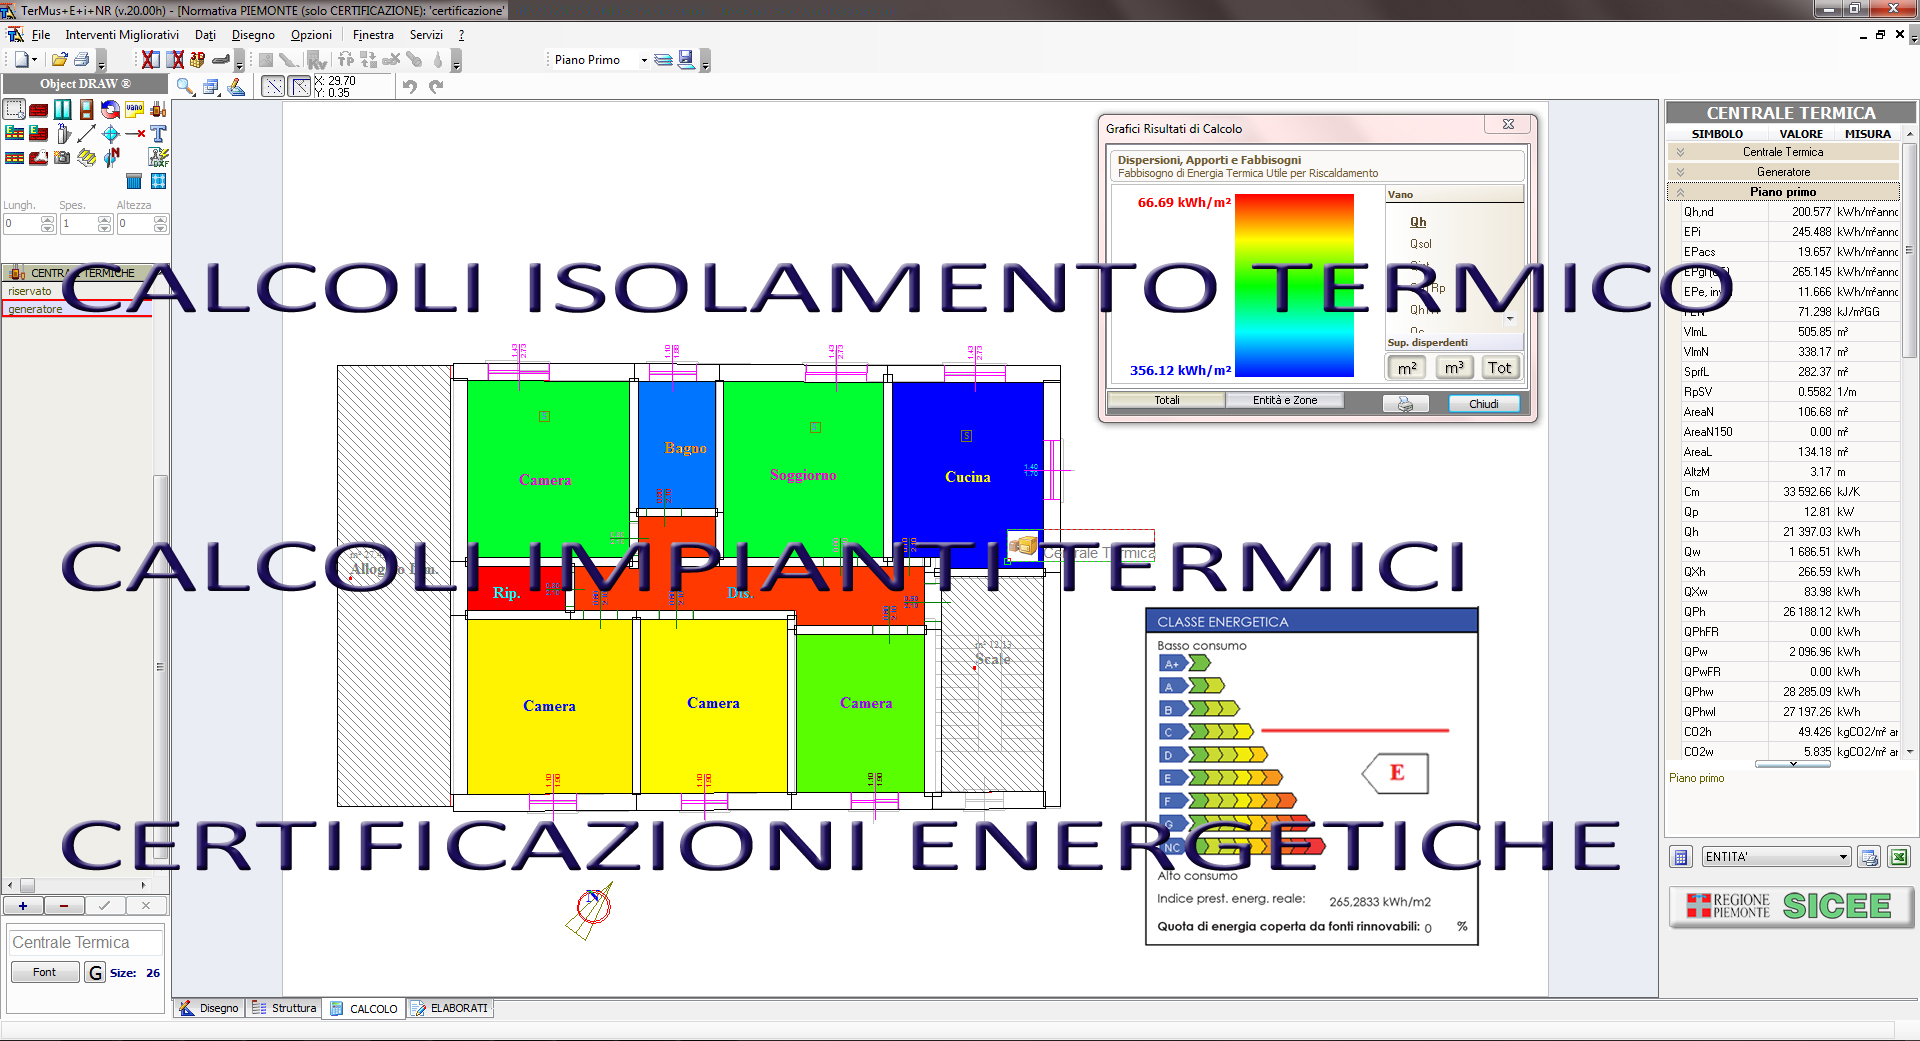This screenshot has height=1041, width=1920.
Task: Click the Chiudi button
Action: pyautogui.click(x=1483, y=404)
